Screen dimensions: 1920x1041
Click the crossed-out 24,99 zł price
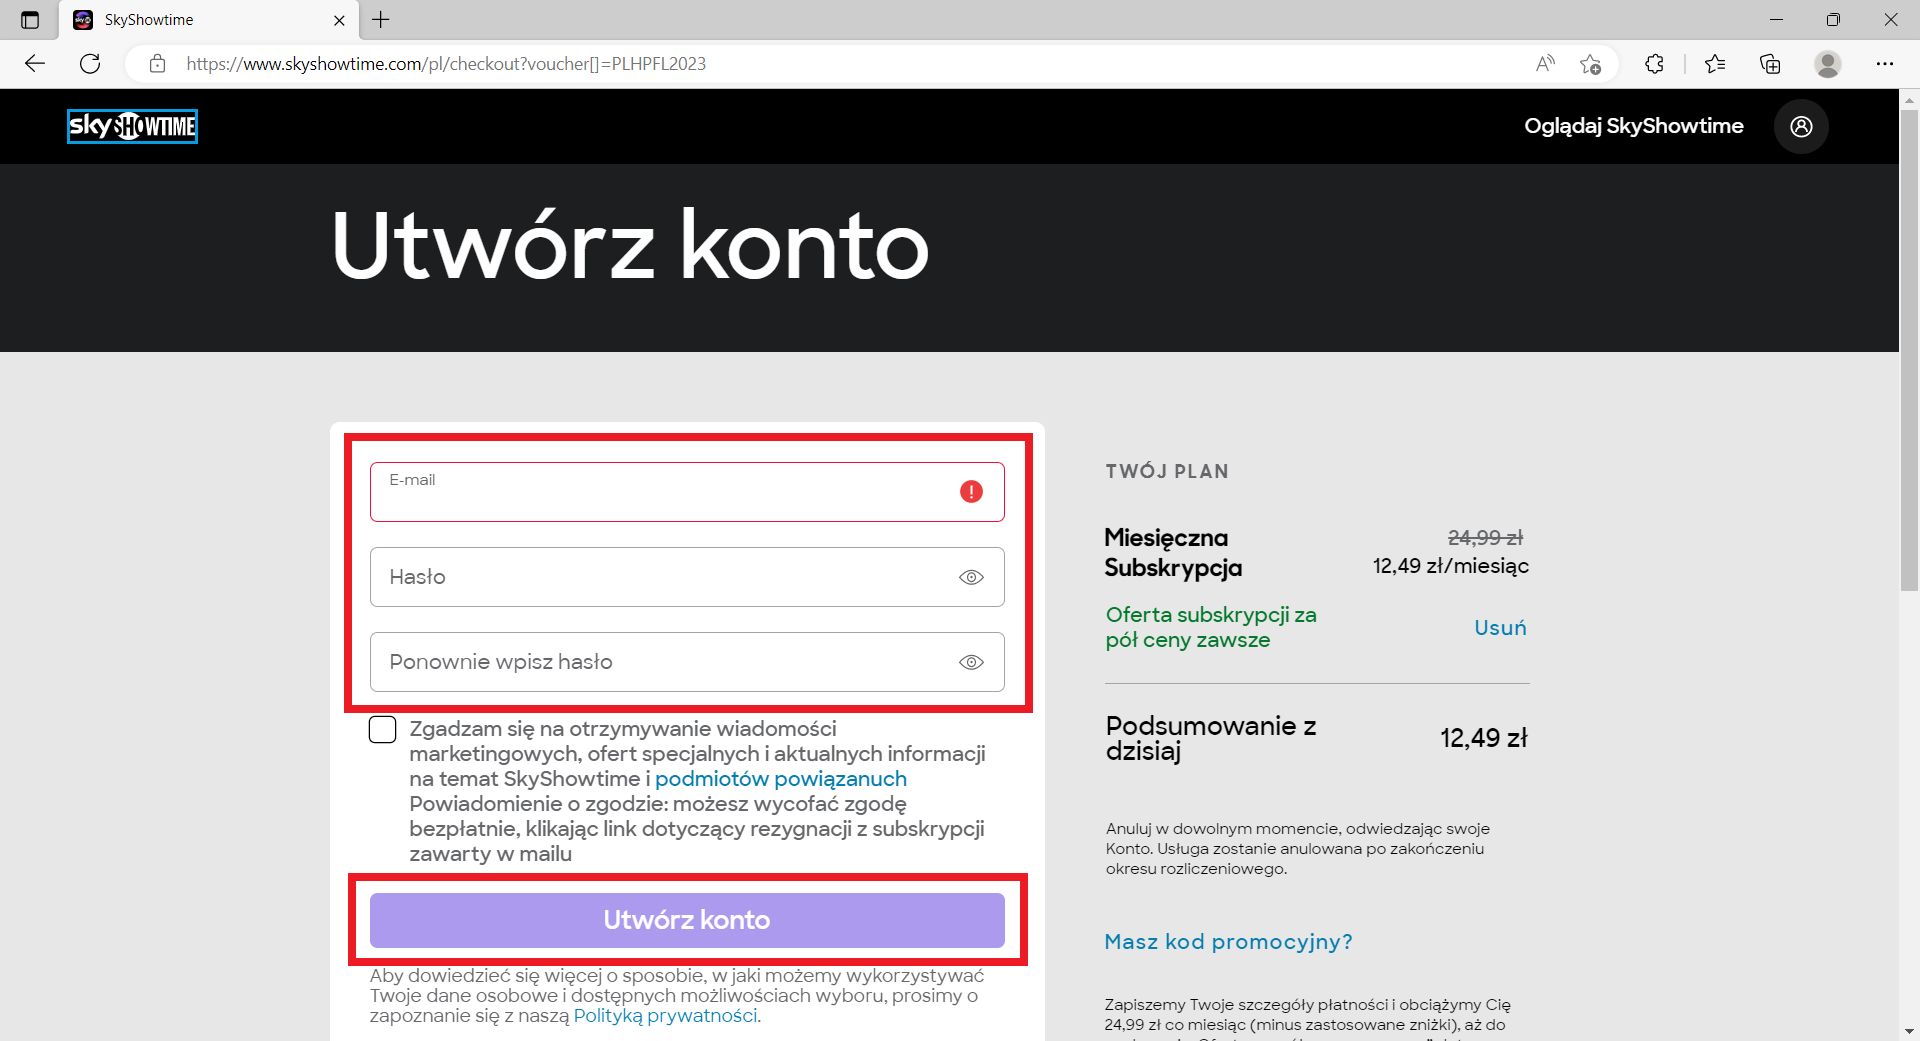coord(1485,538)
